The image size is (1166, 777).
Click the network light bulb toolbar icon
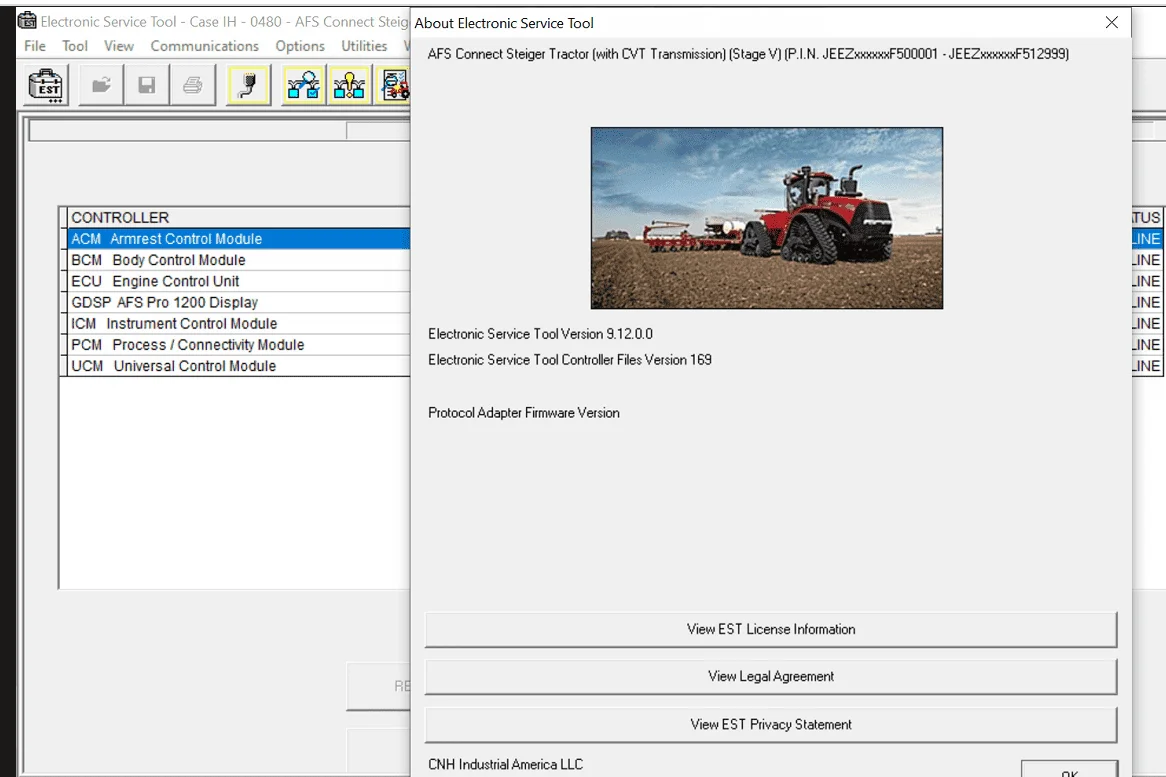coord(349,86)
